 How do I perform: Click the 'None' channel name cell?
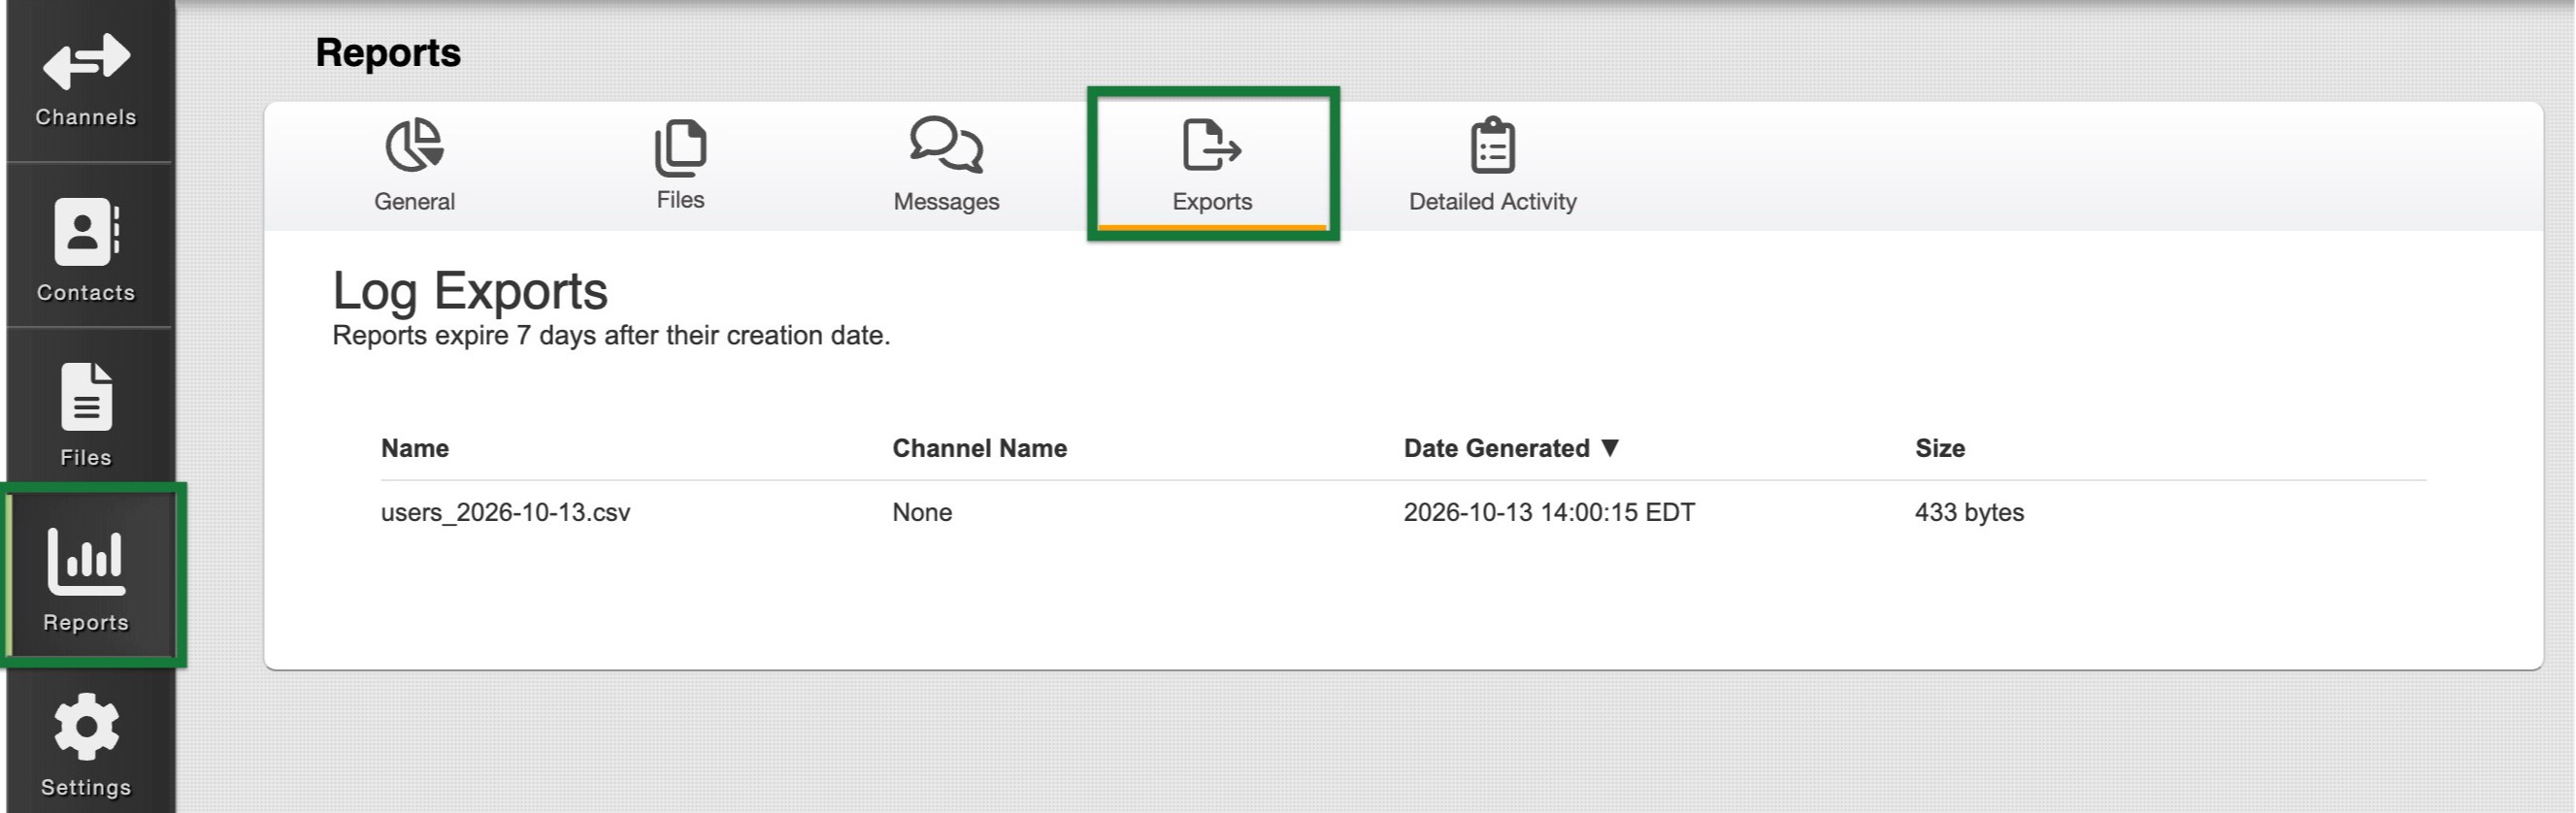922,512
